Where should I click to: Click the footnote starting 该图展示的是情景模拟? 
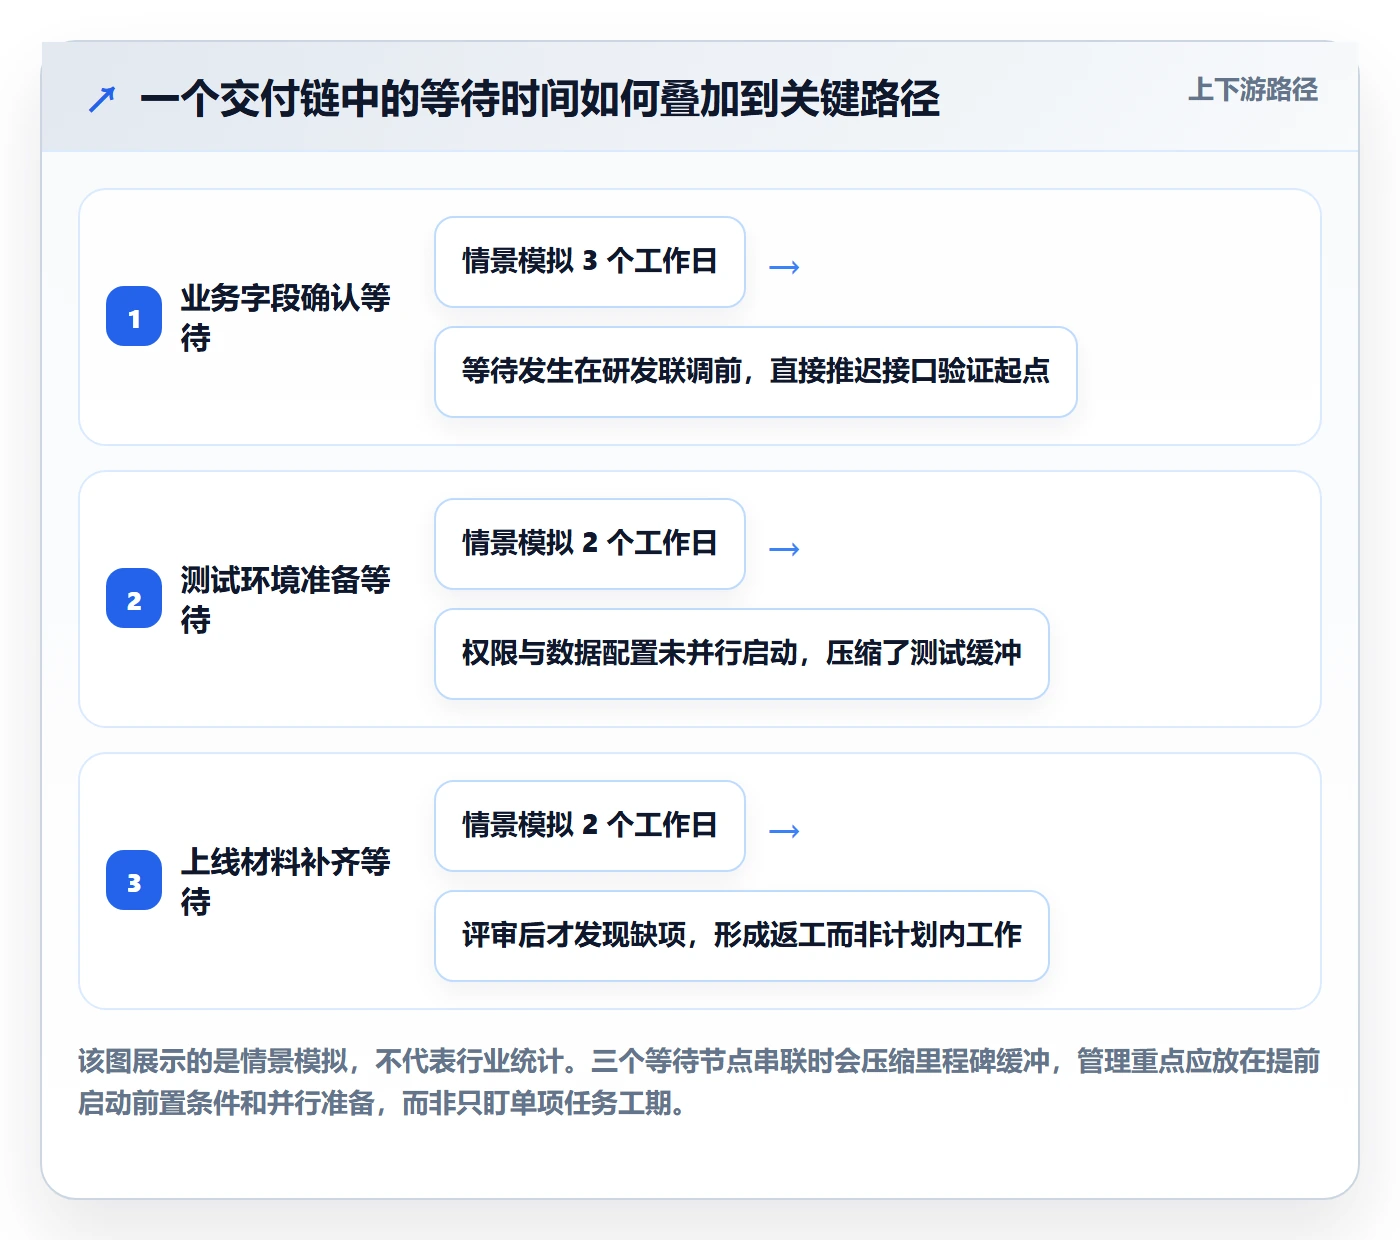(x=699, y=1082)
